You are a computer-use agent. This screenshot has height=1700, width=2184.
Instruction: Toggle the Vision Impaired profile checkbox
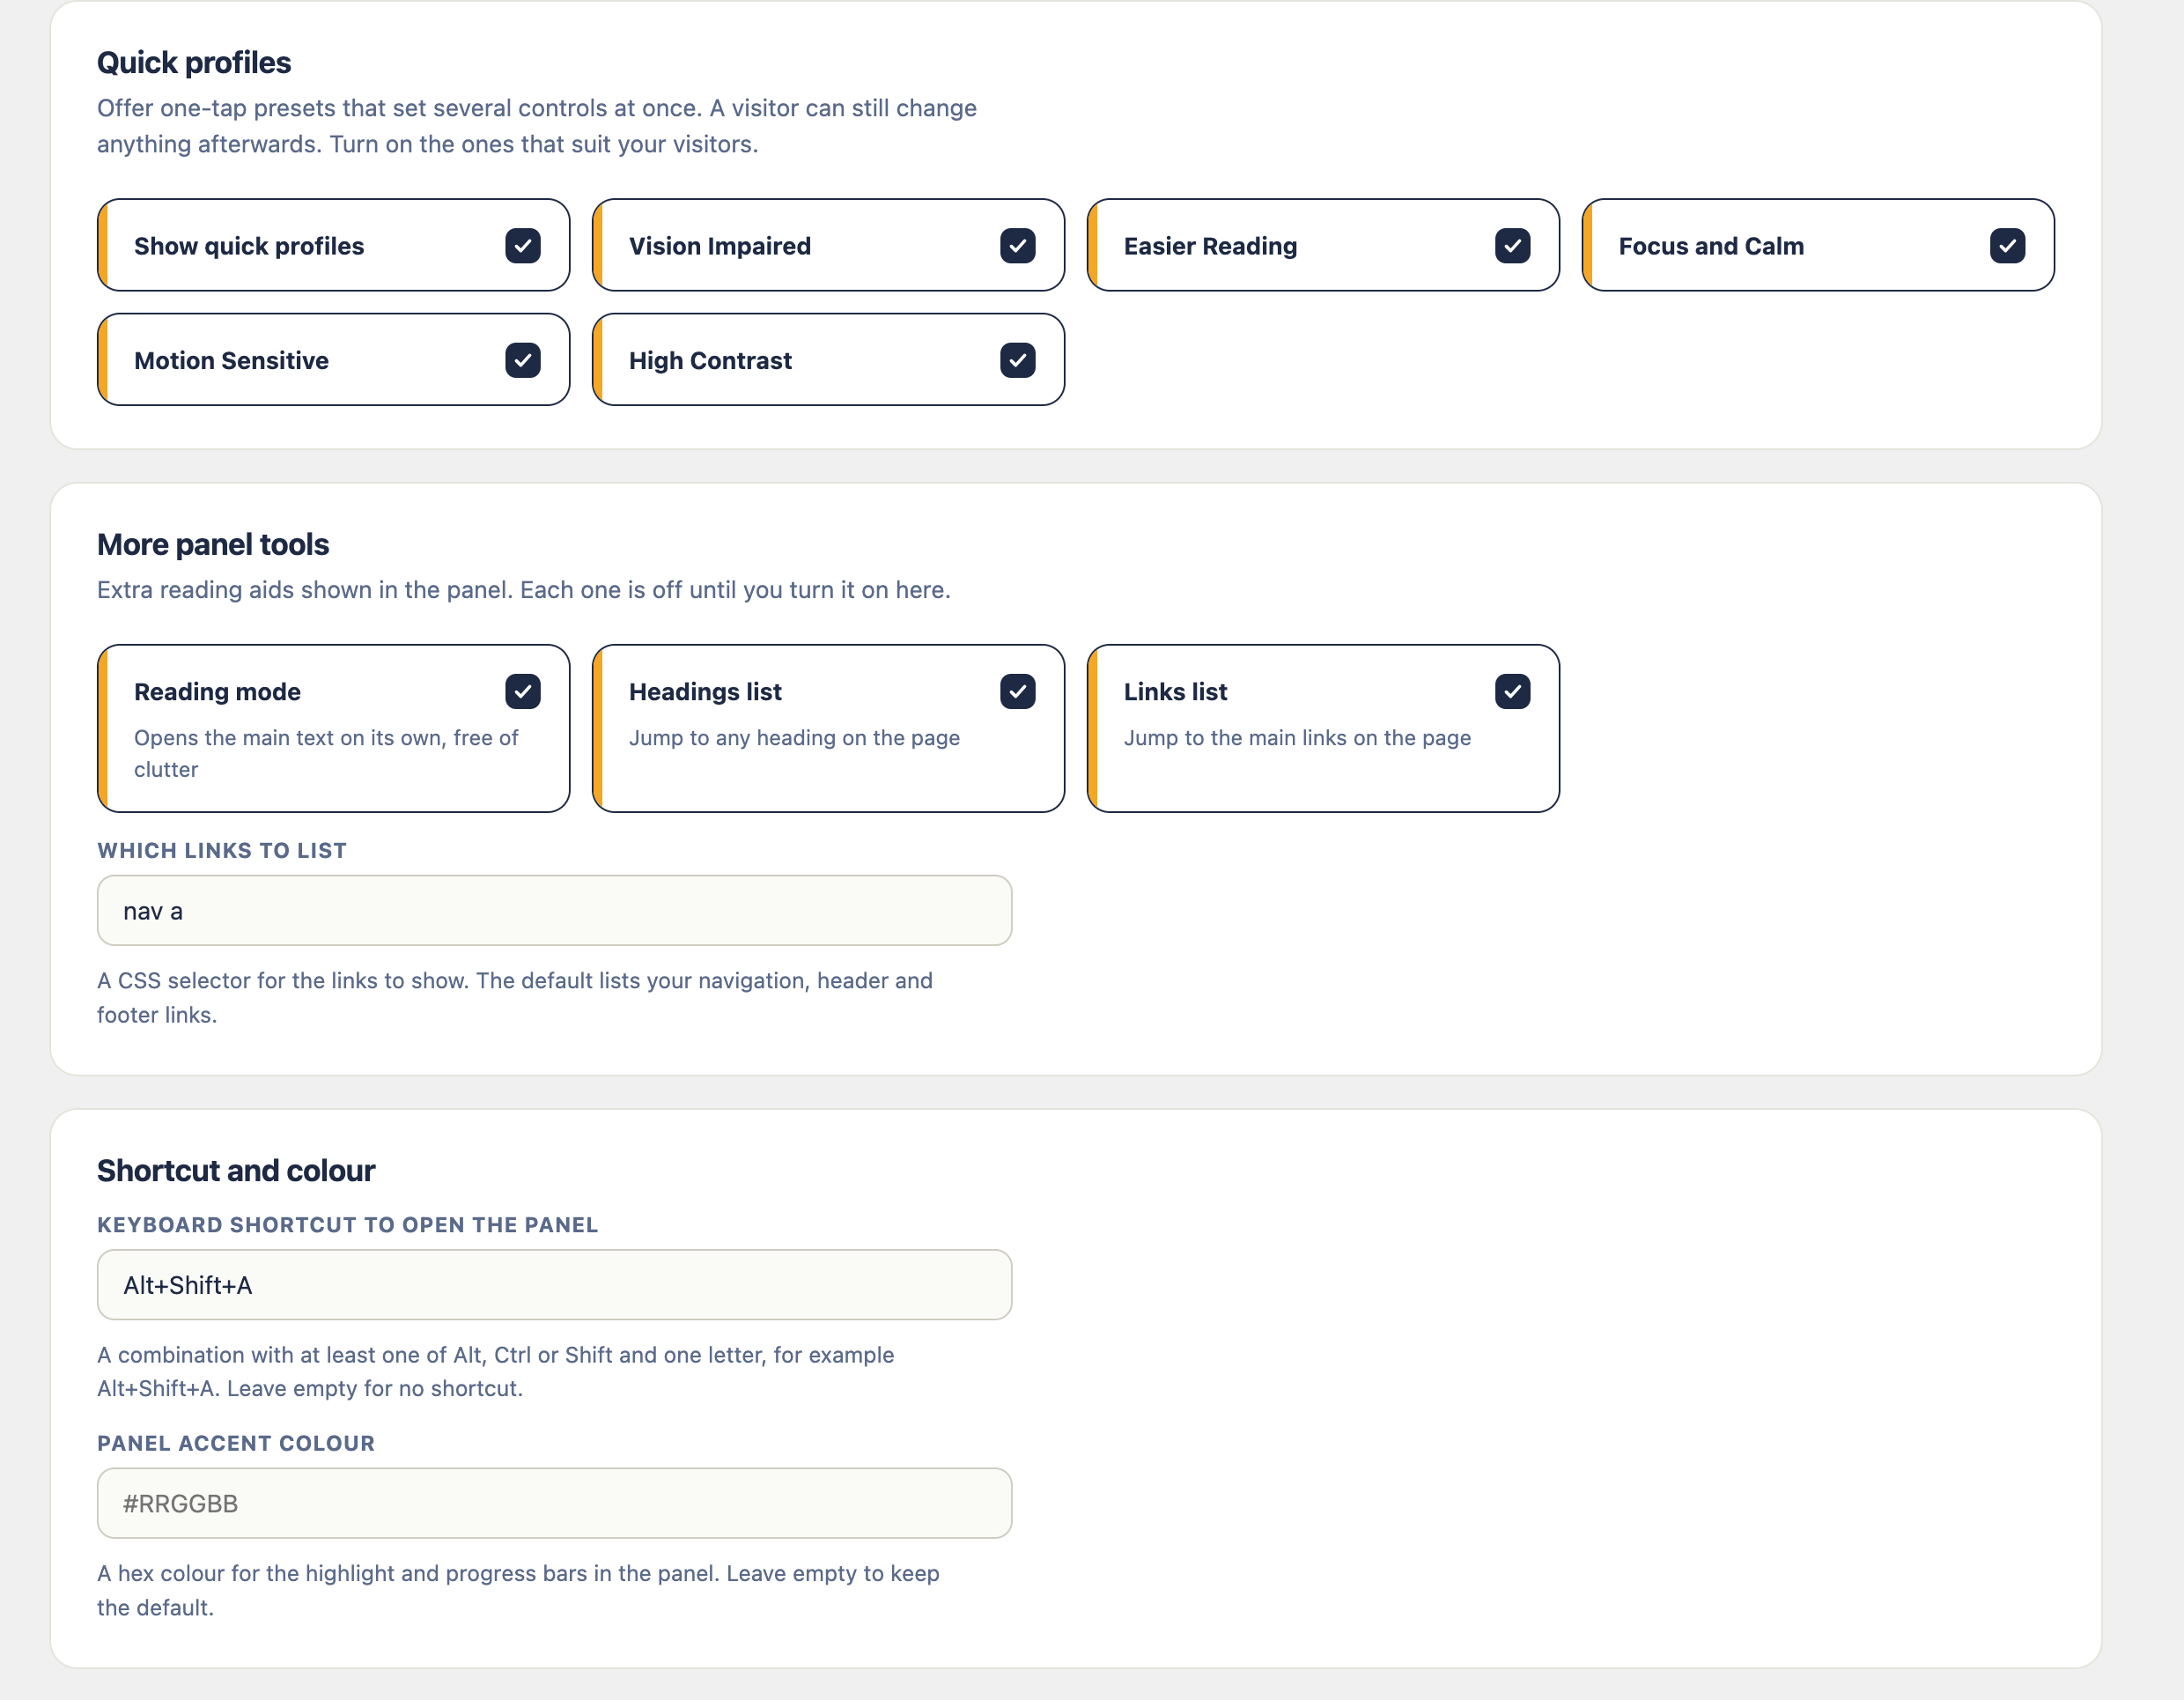click(x=1018, y=246)
